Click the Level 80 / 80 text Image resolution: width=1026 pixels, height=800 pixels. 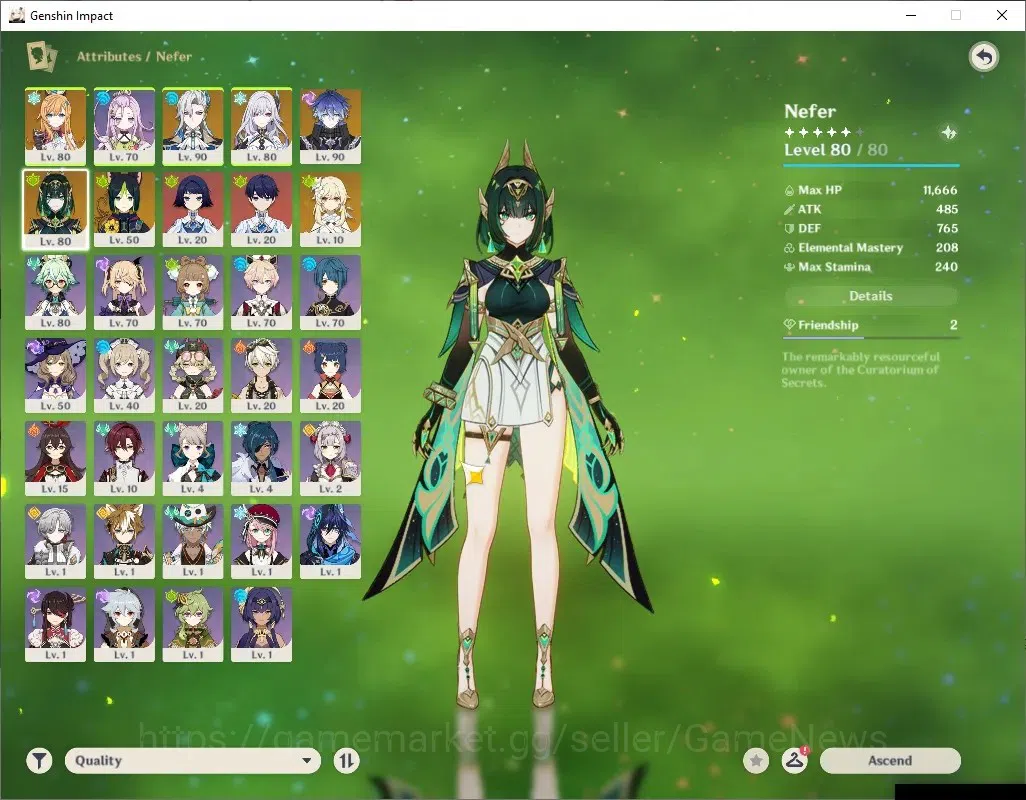(x=836, y=150)
